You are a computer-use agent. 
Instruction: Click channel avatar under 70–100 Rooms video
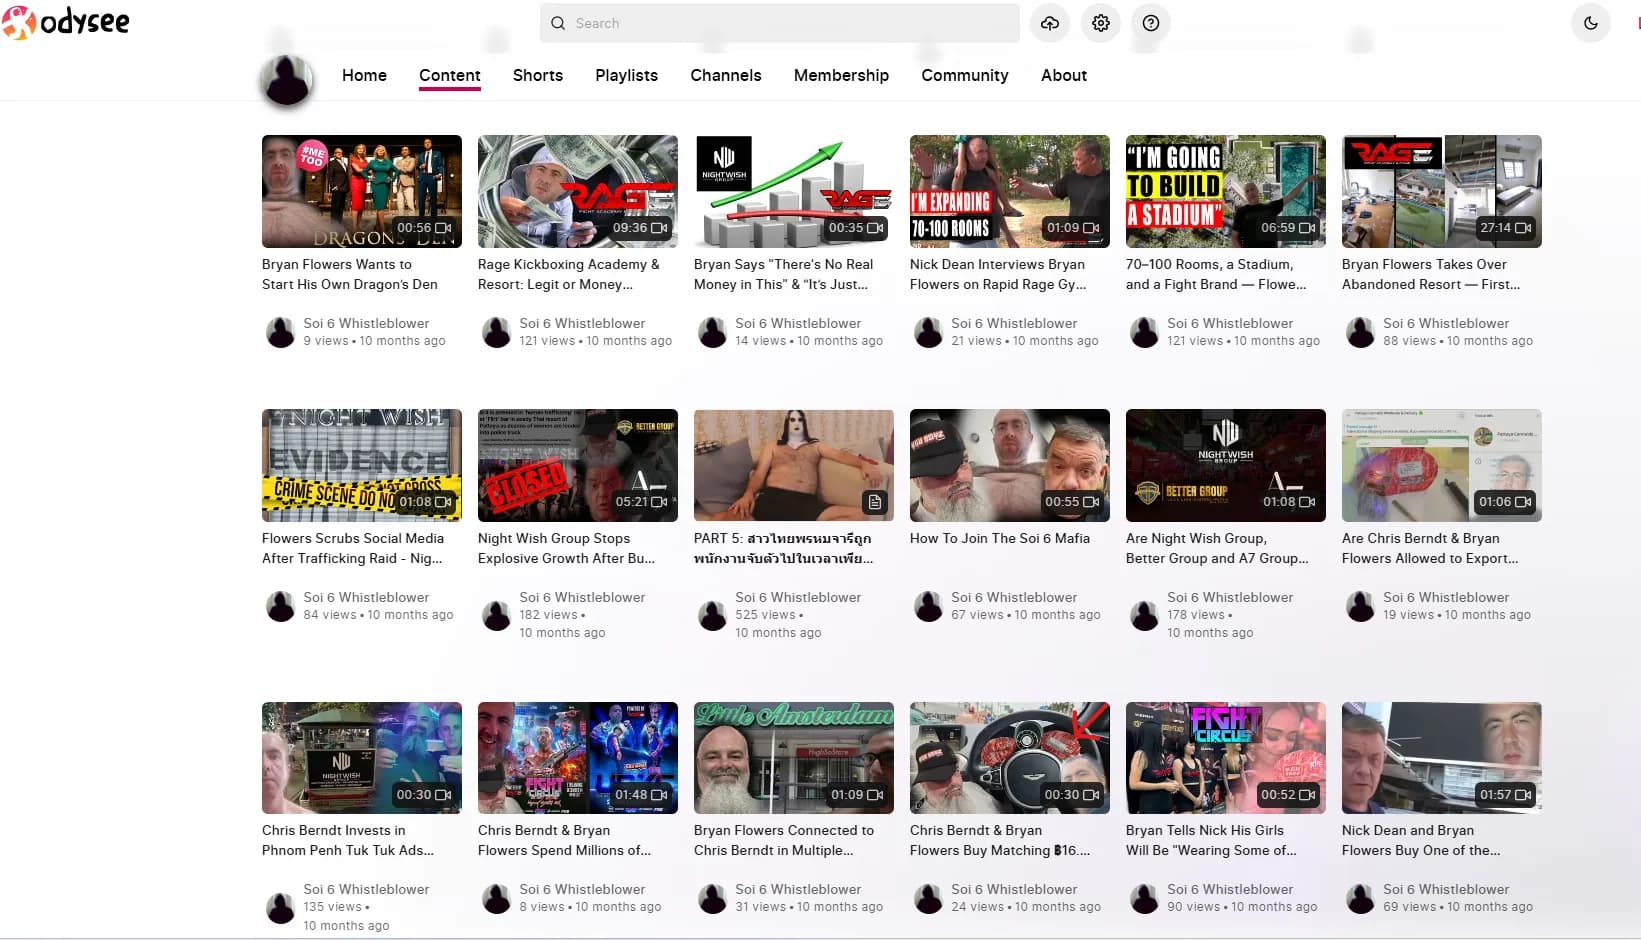[x=1144, y=332]
